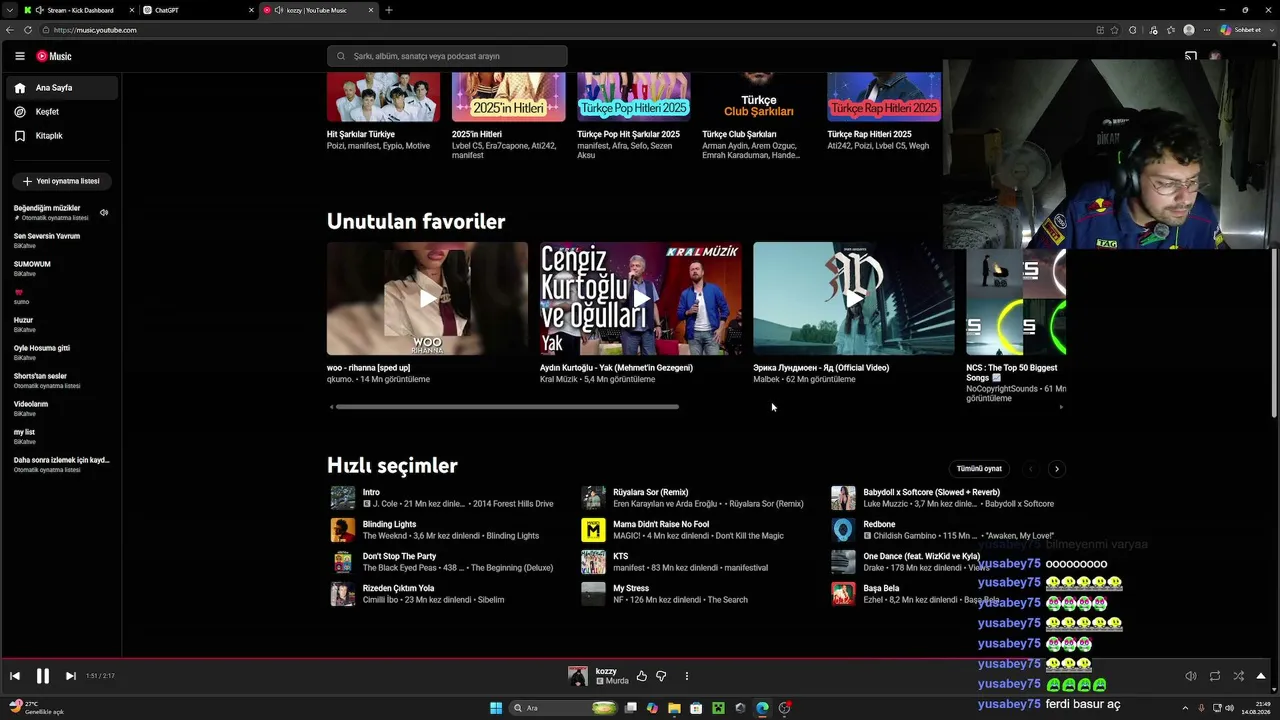Screen dimensions: 1280x720
Task: Reload the page in the browser
Action: pyautogui.click(x=28, y=30)
